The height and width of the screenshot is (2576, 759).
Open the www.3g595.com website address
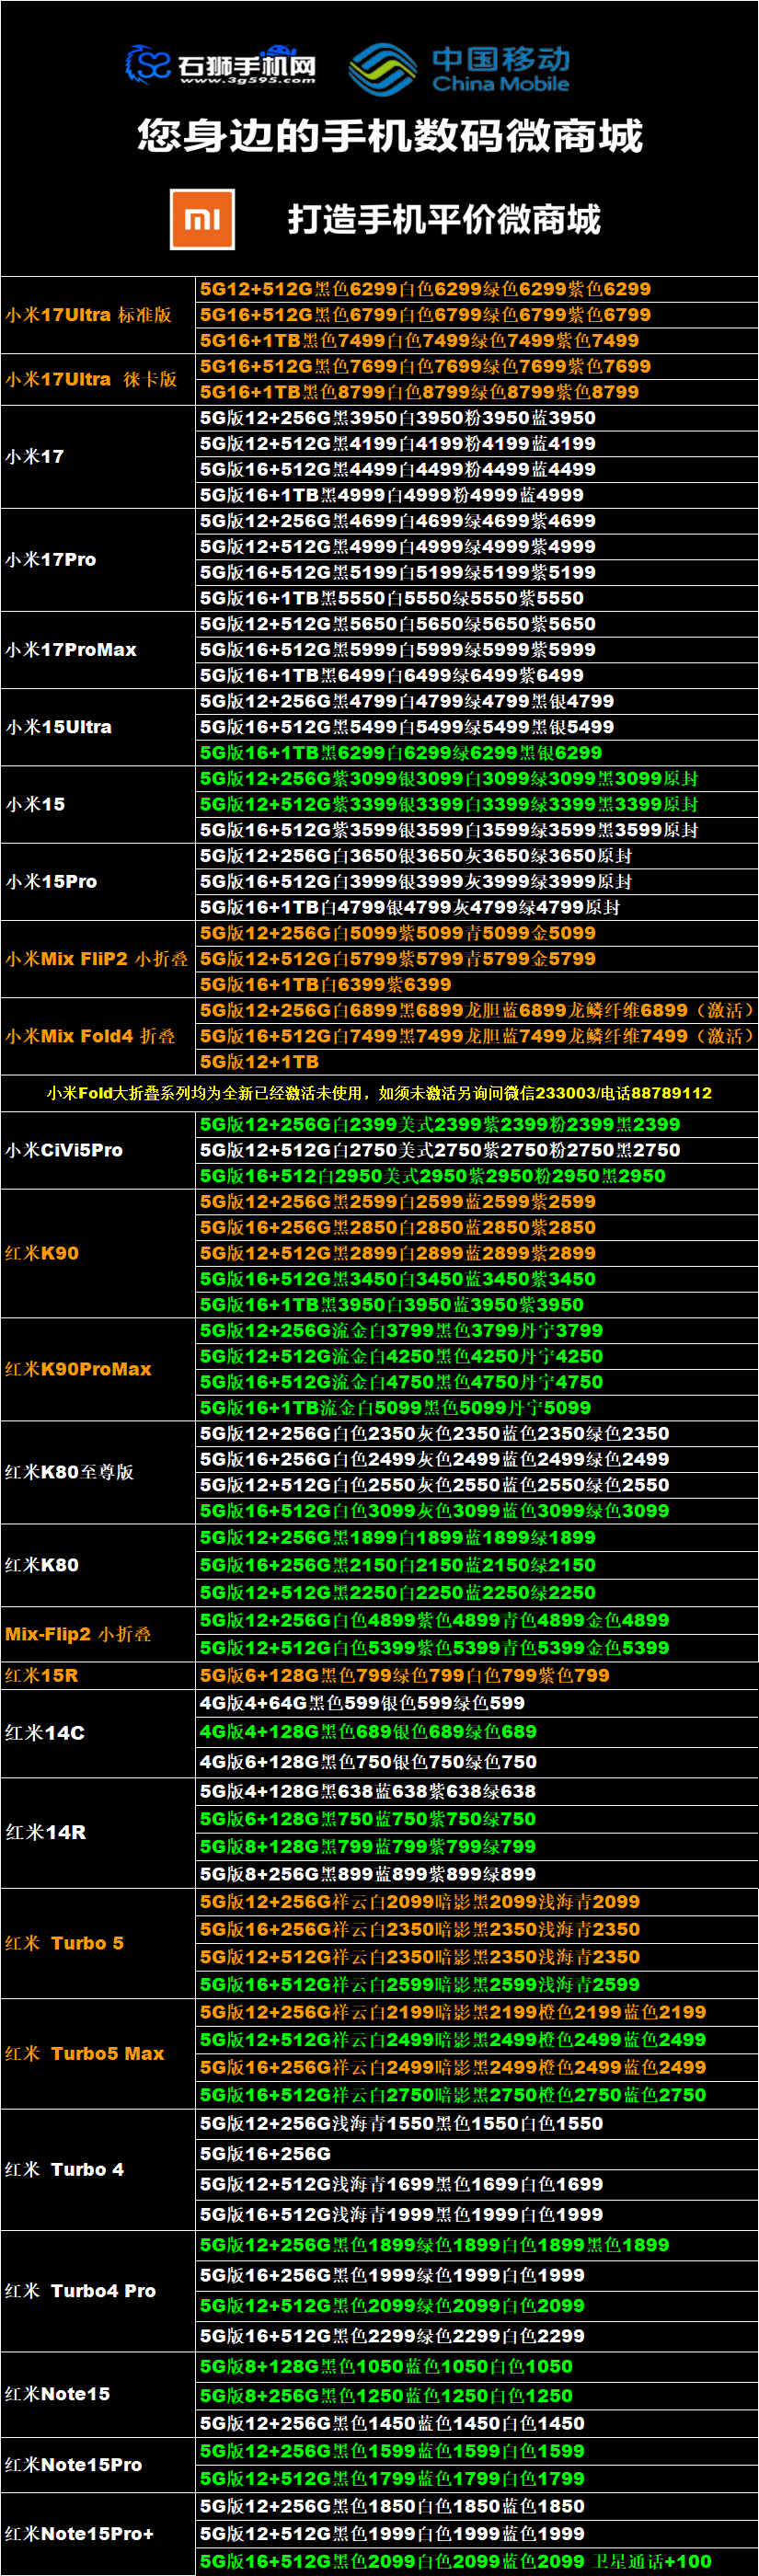(247, 81)
